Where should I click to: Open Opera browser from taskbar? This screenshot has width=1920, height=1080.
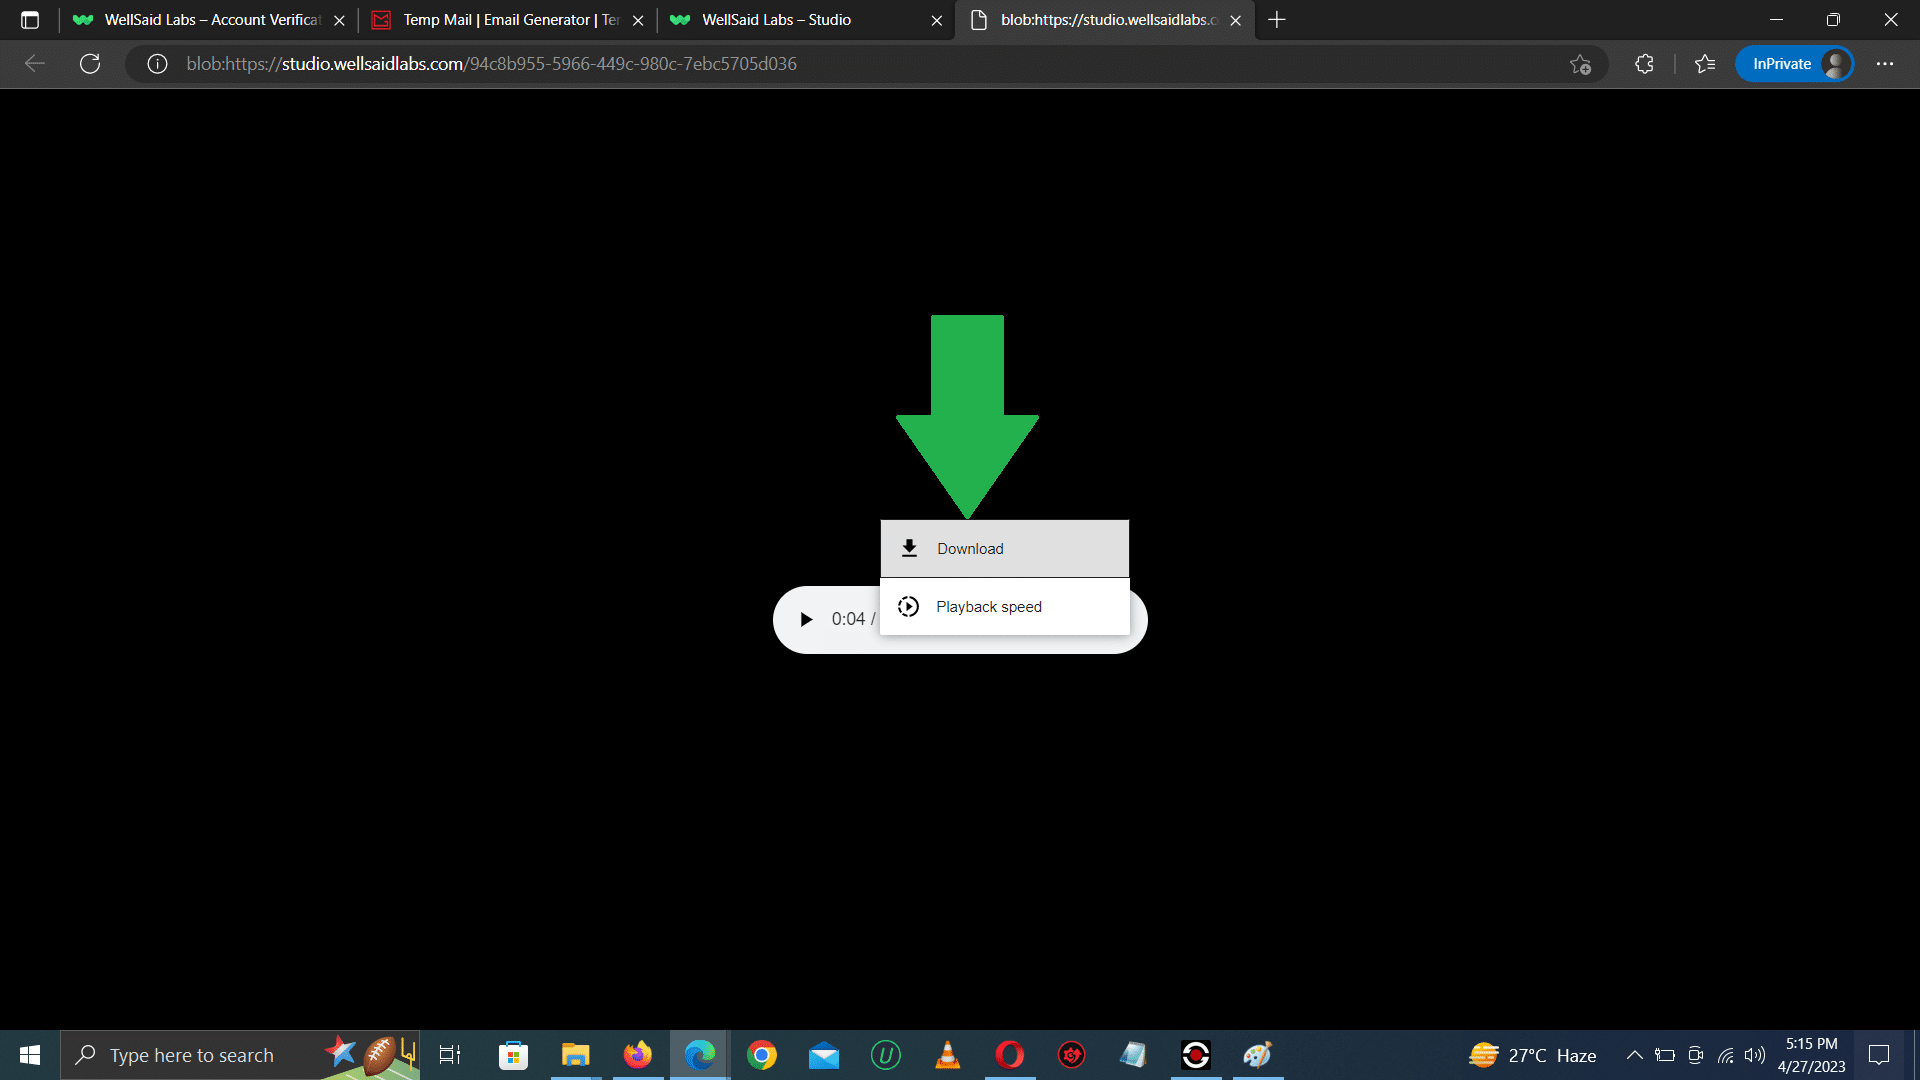[x=1010, y=1055]
